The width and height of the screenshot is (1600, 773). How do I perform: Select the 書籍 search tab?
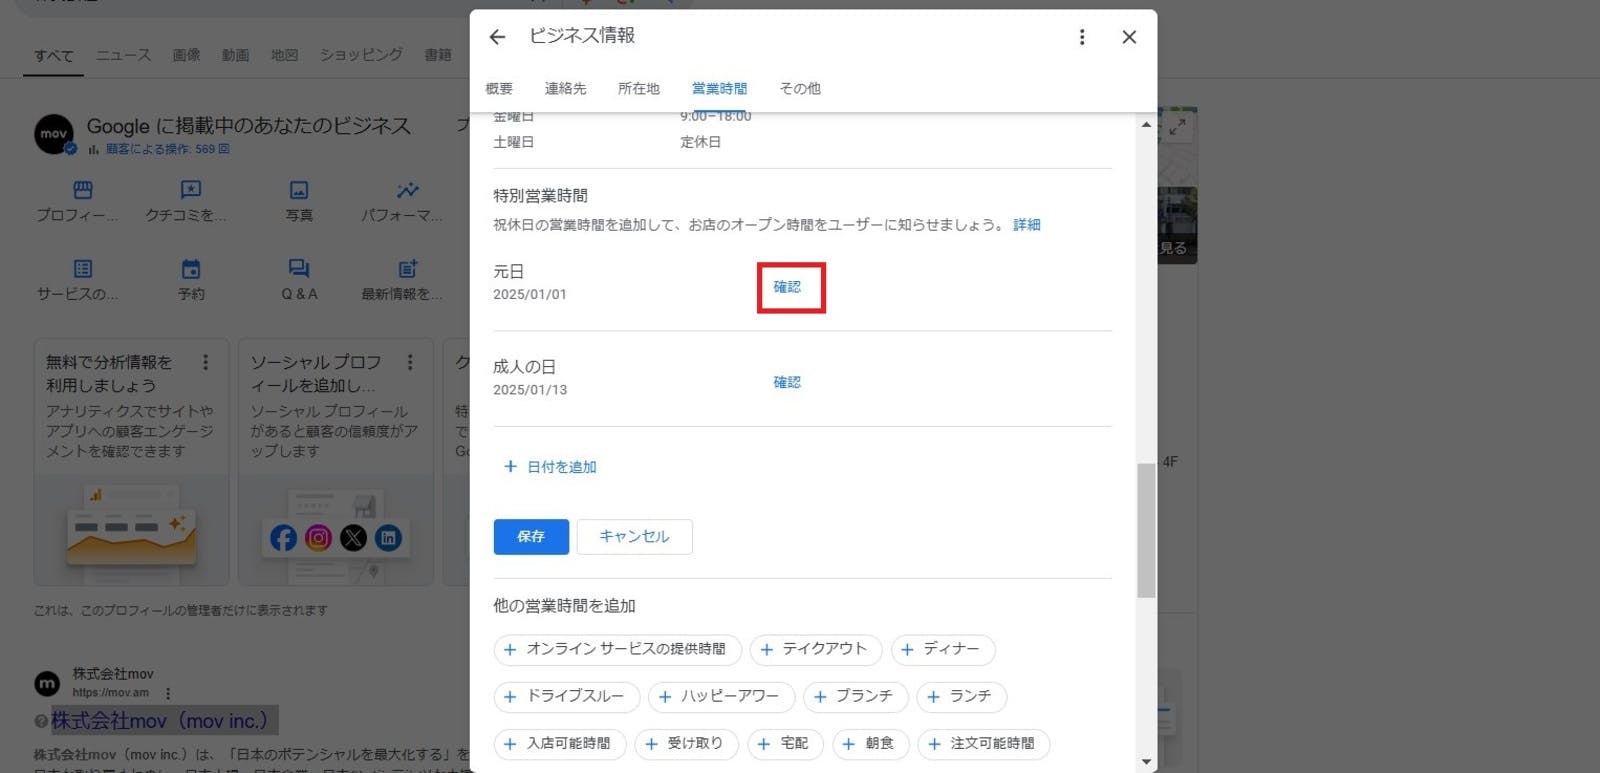[x=438, y=55]
